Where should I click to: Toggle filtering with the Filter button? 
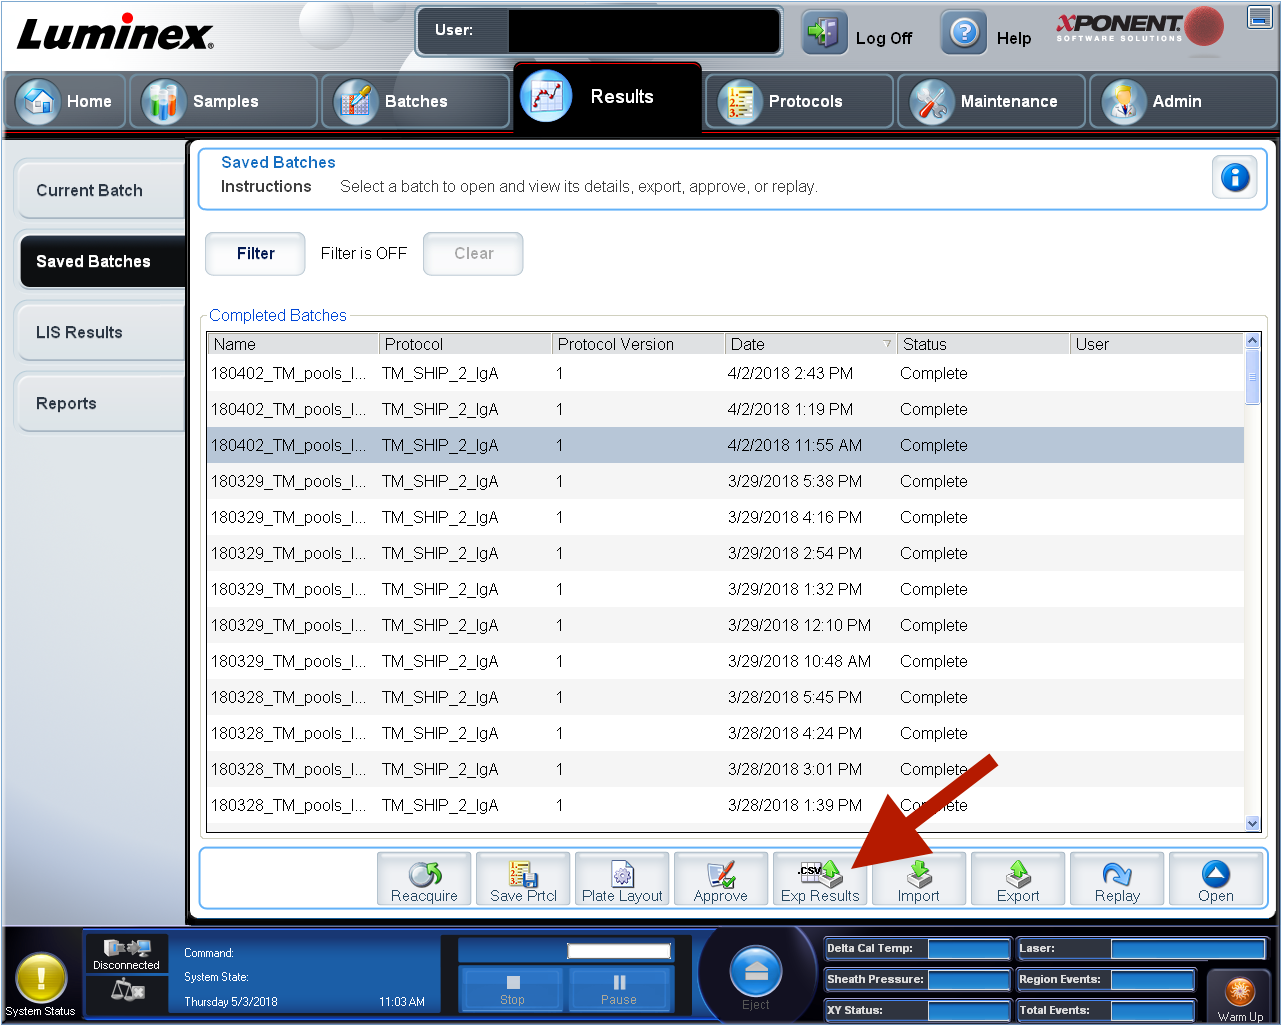click(x=254, y=253)
